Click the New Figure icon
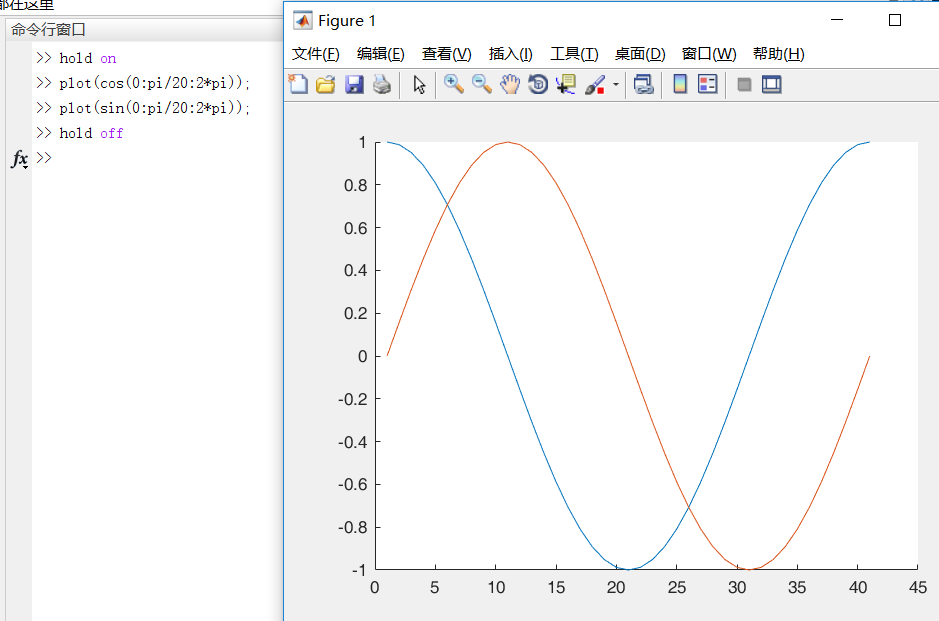This screenshot has height=621, width=939. point(297,85)
